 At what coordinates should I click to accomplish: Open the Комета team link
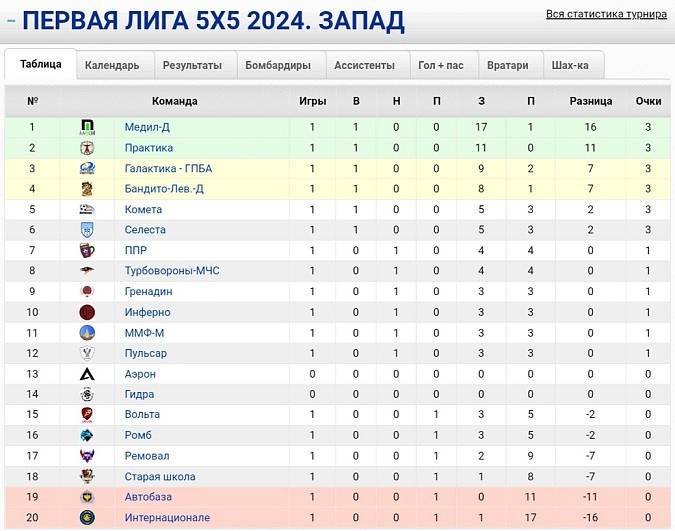(143, 210)
